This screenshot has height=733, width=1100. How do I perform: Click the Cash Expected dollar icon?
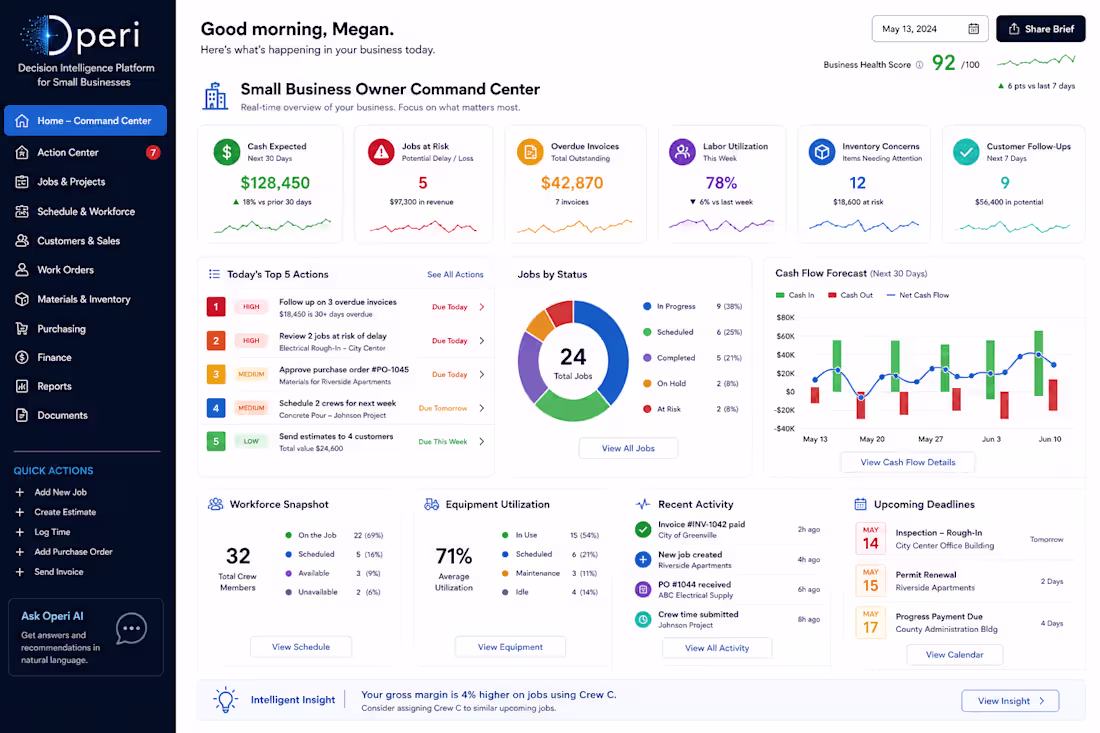pos(227,152)
